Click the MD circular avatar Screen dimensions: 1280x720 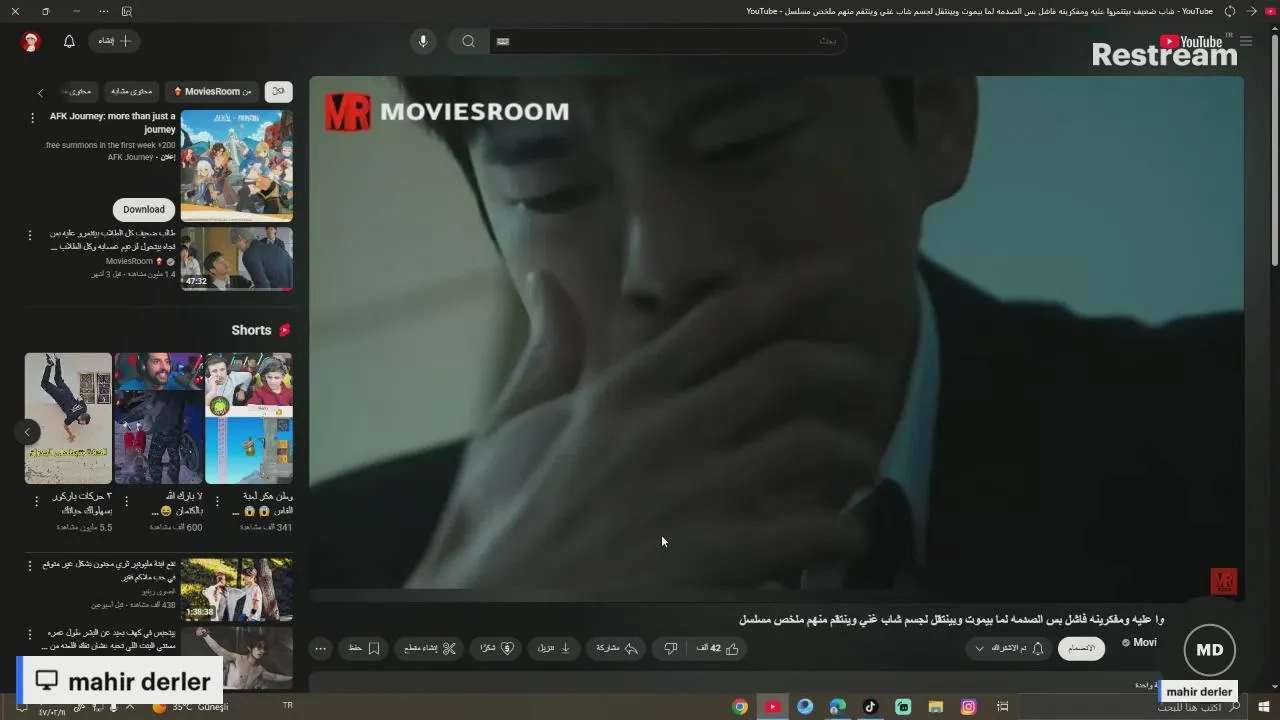tap(1210, 650)
